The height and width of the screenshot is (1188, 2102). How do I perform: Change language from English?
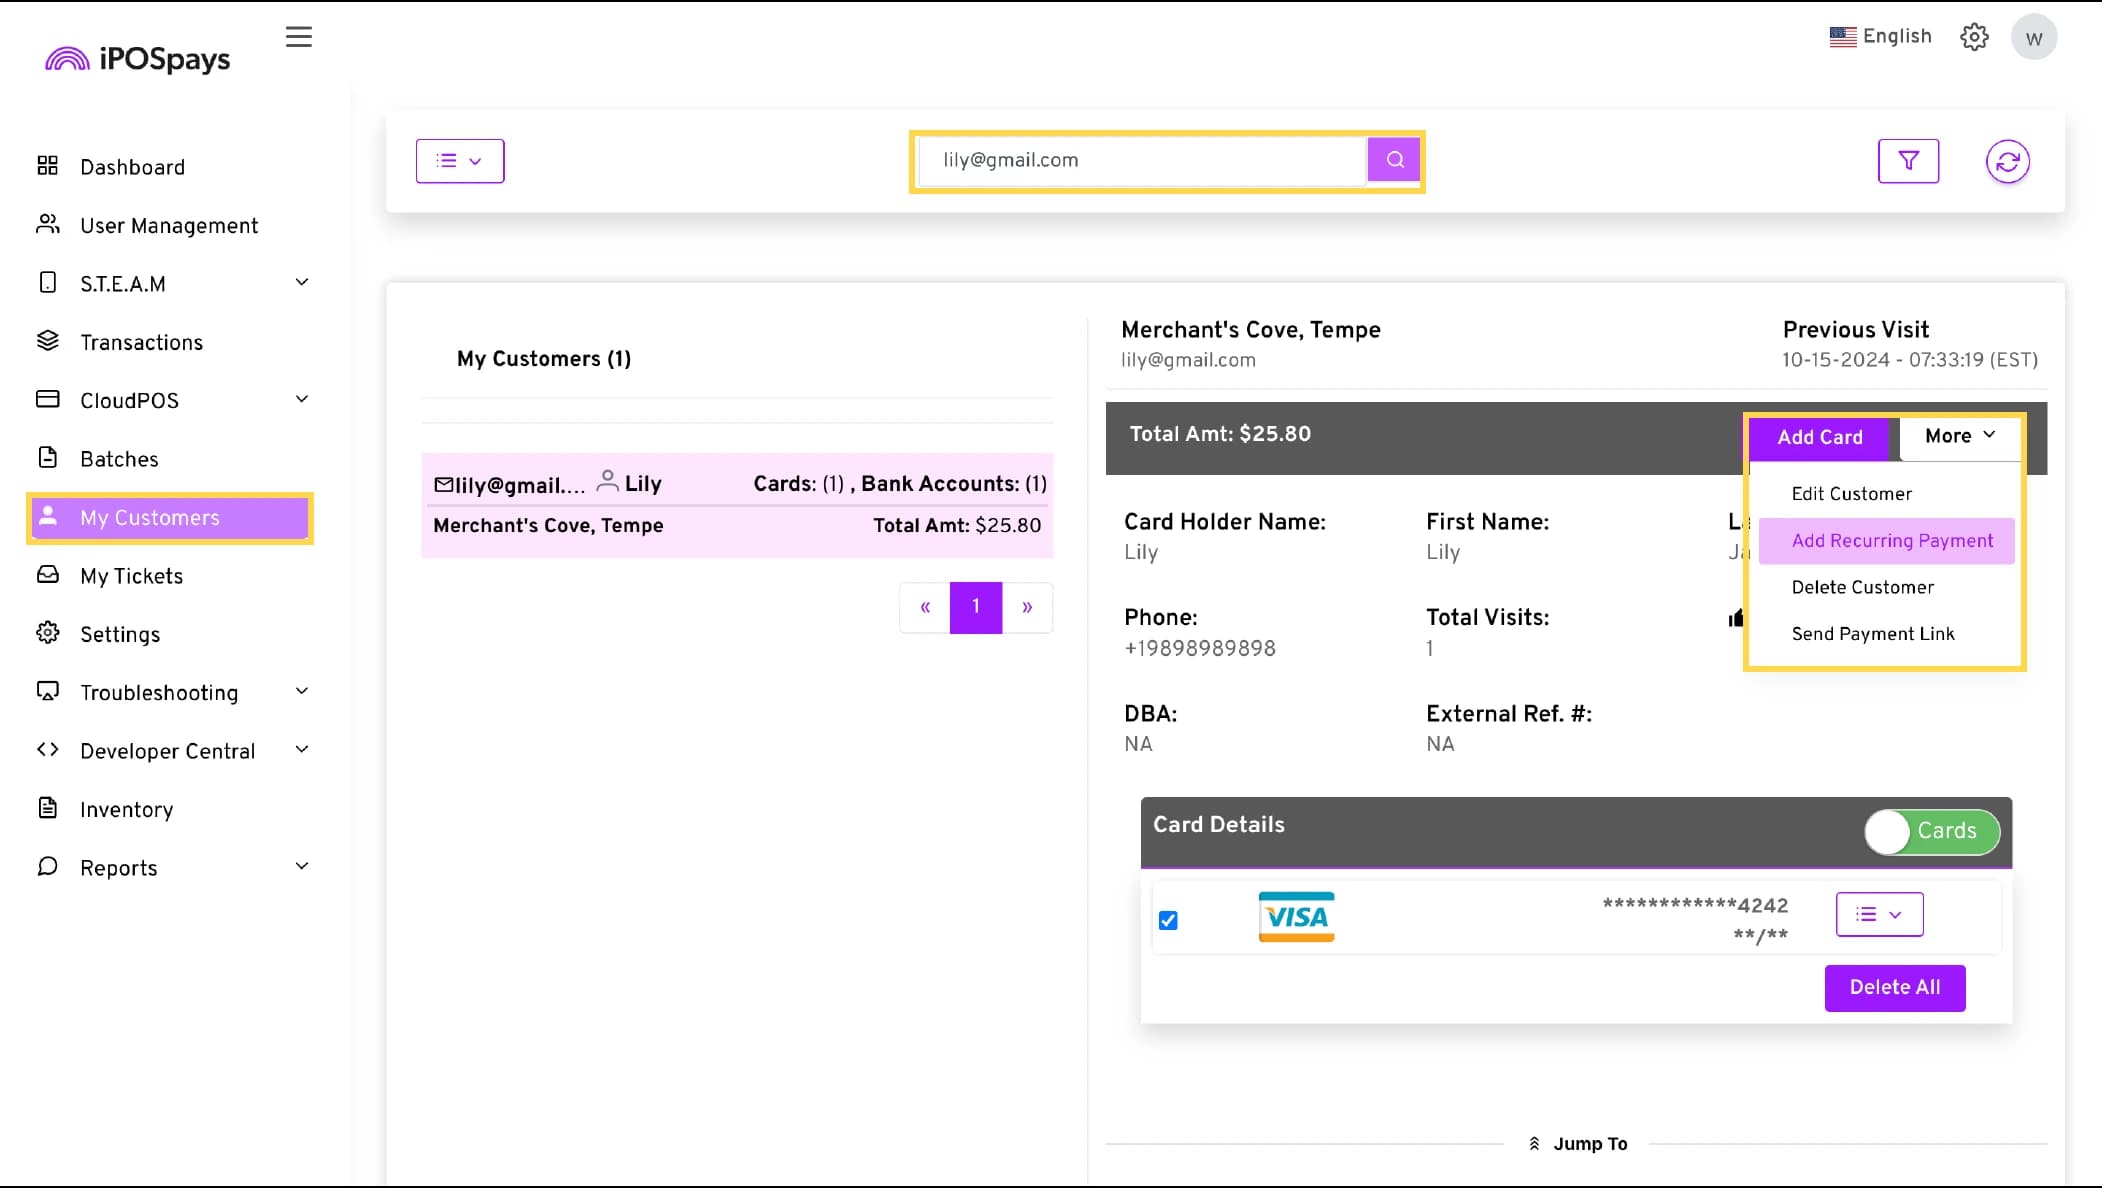click(1881, 36)
